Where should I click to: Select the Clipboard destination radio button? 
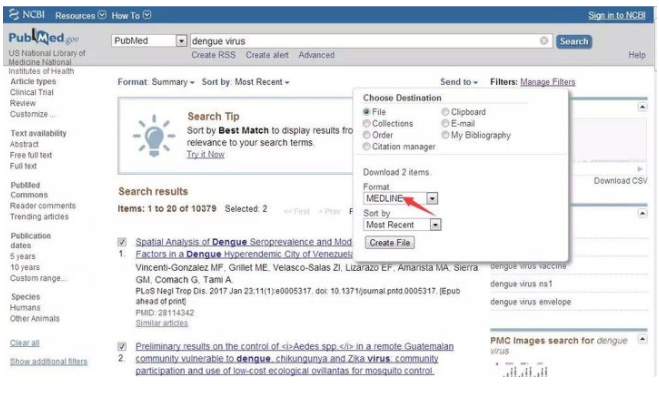(445, 112)
